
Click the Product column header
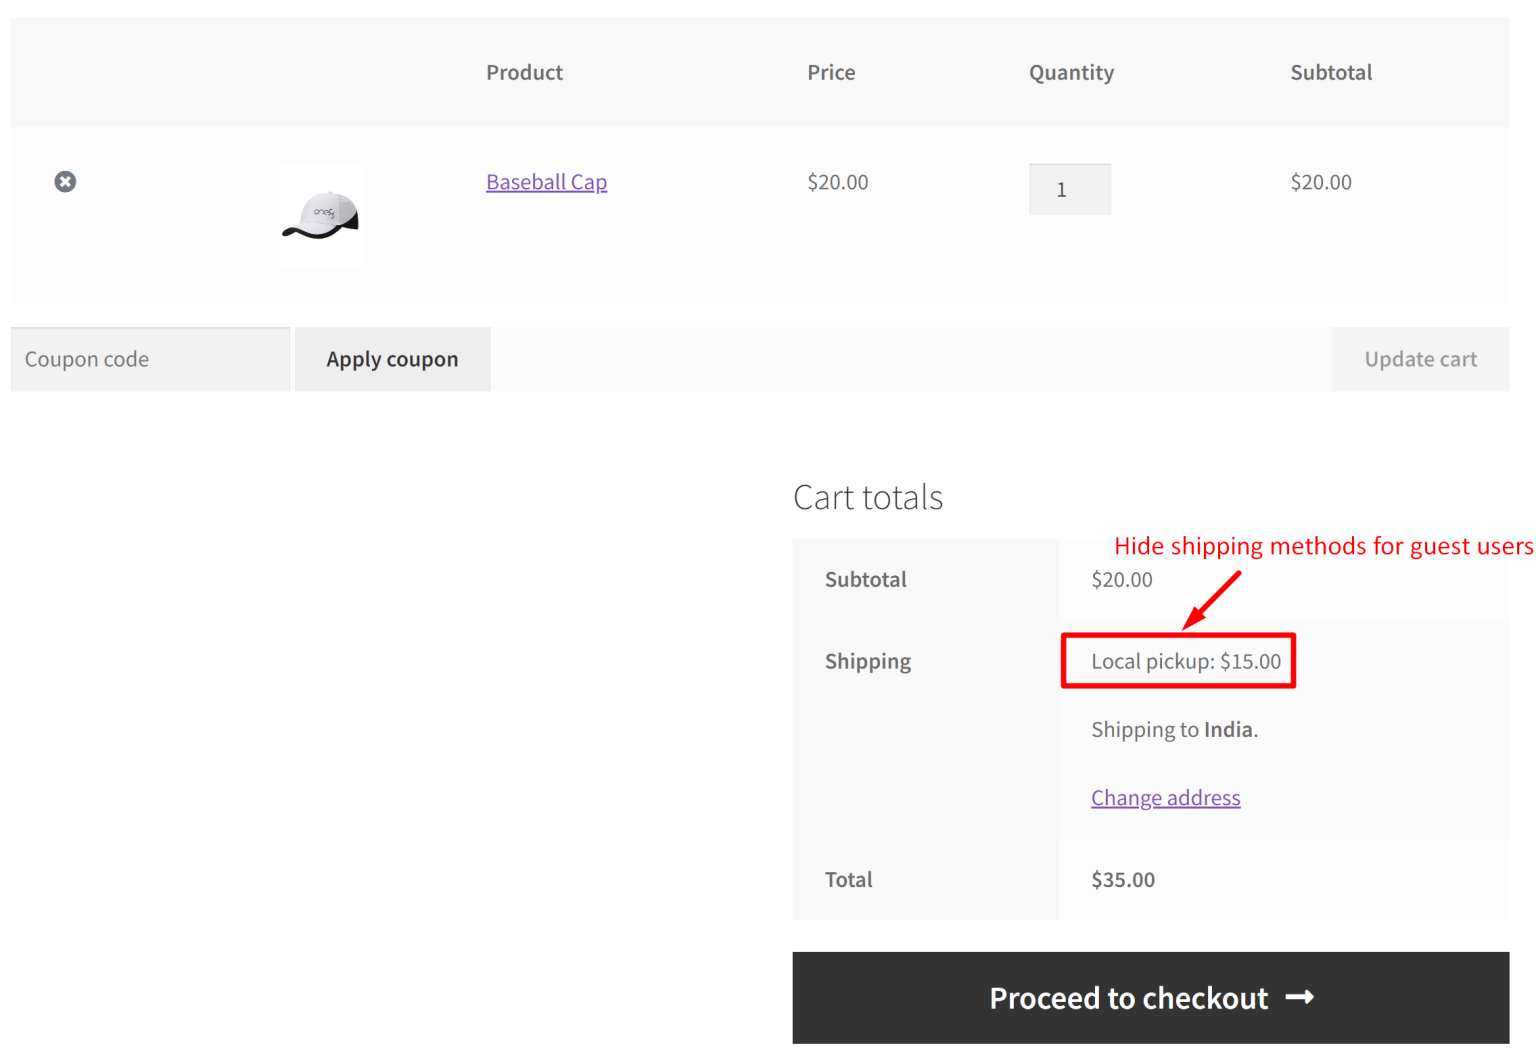pos(524,72)
